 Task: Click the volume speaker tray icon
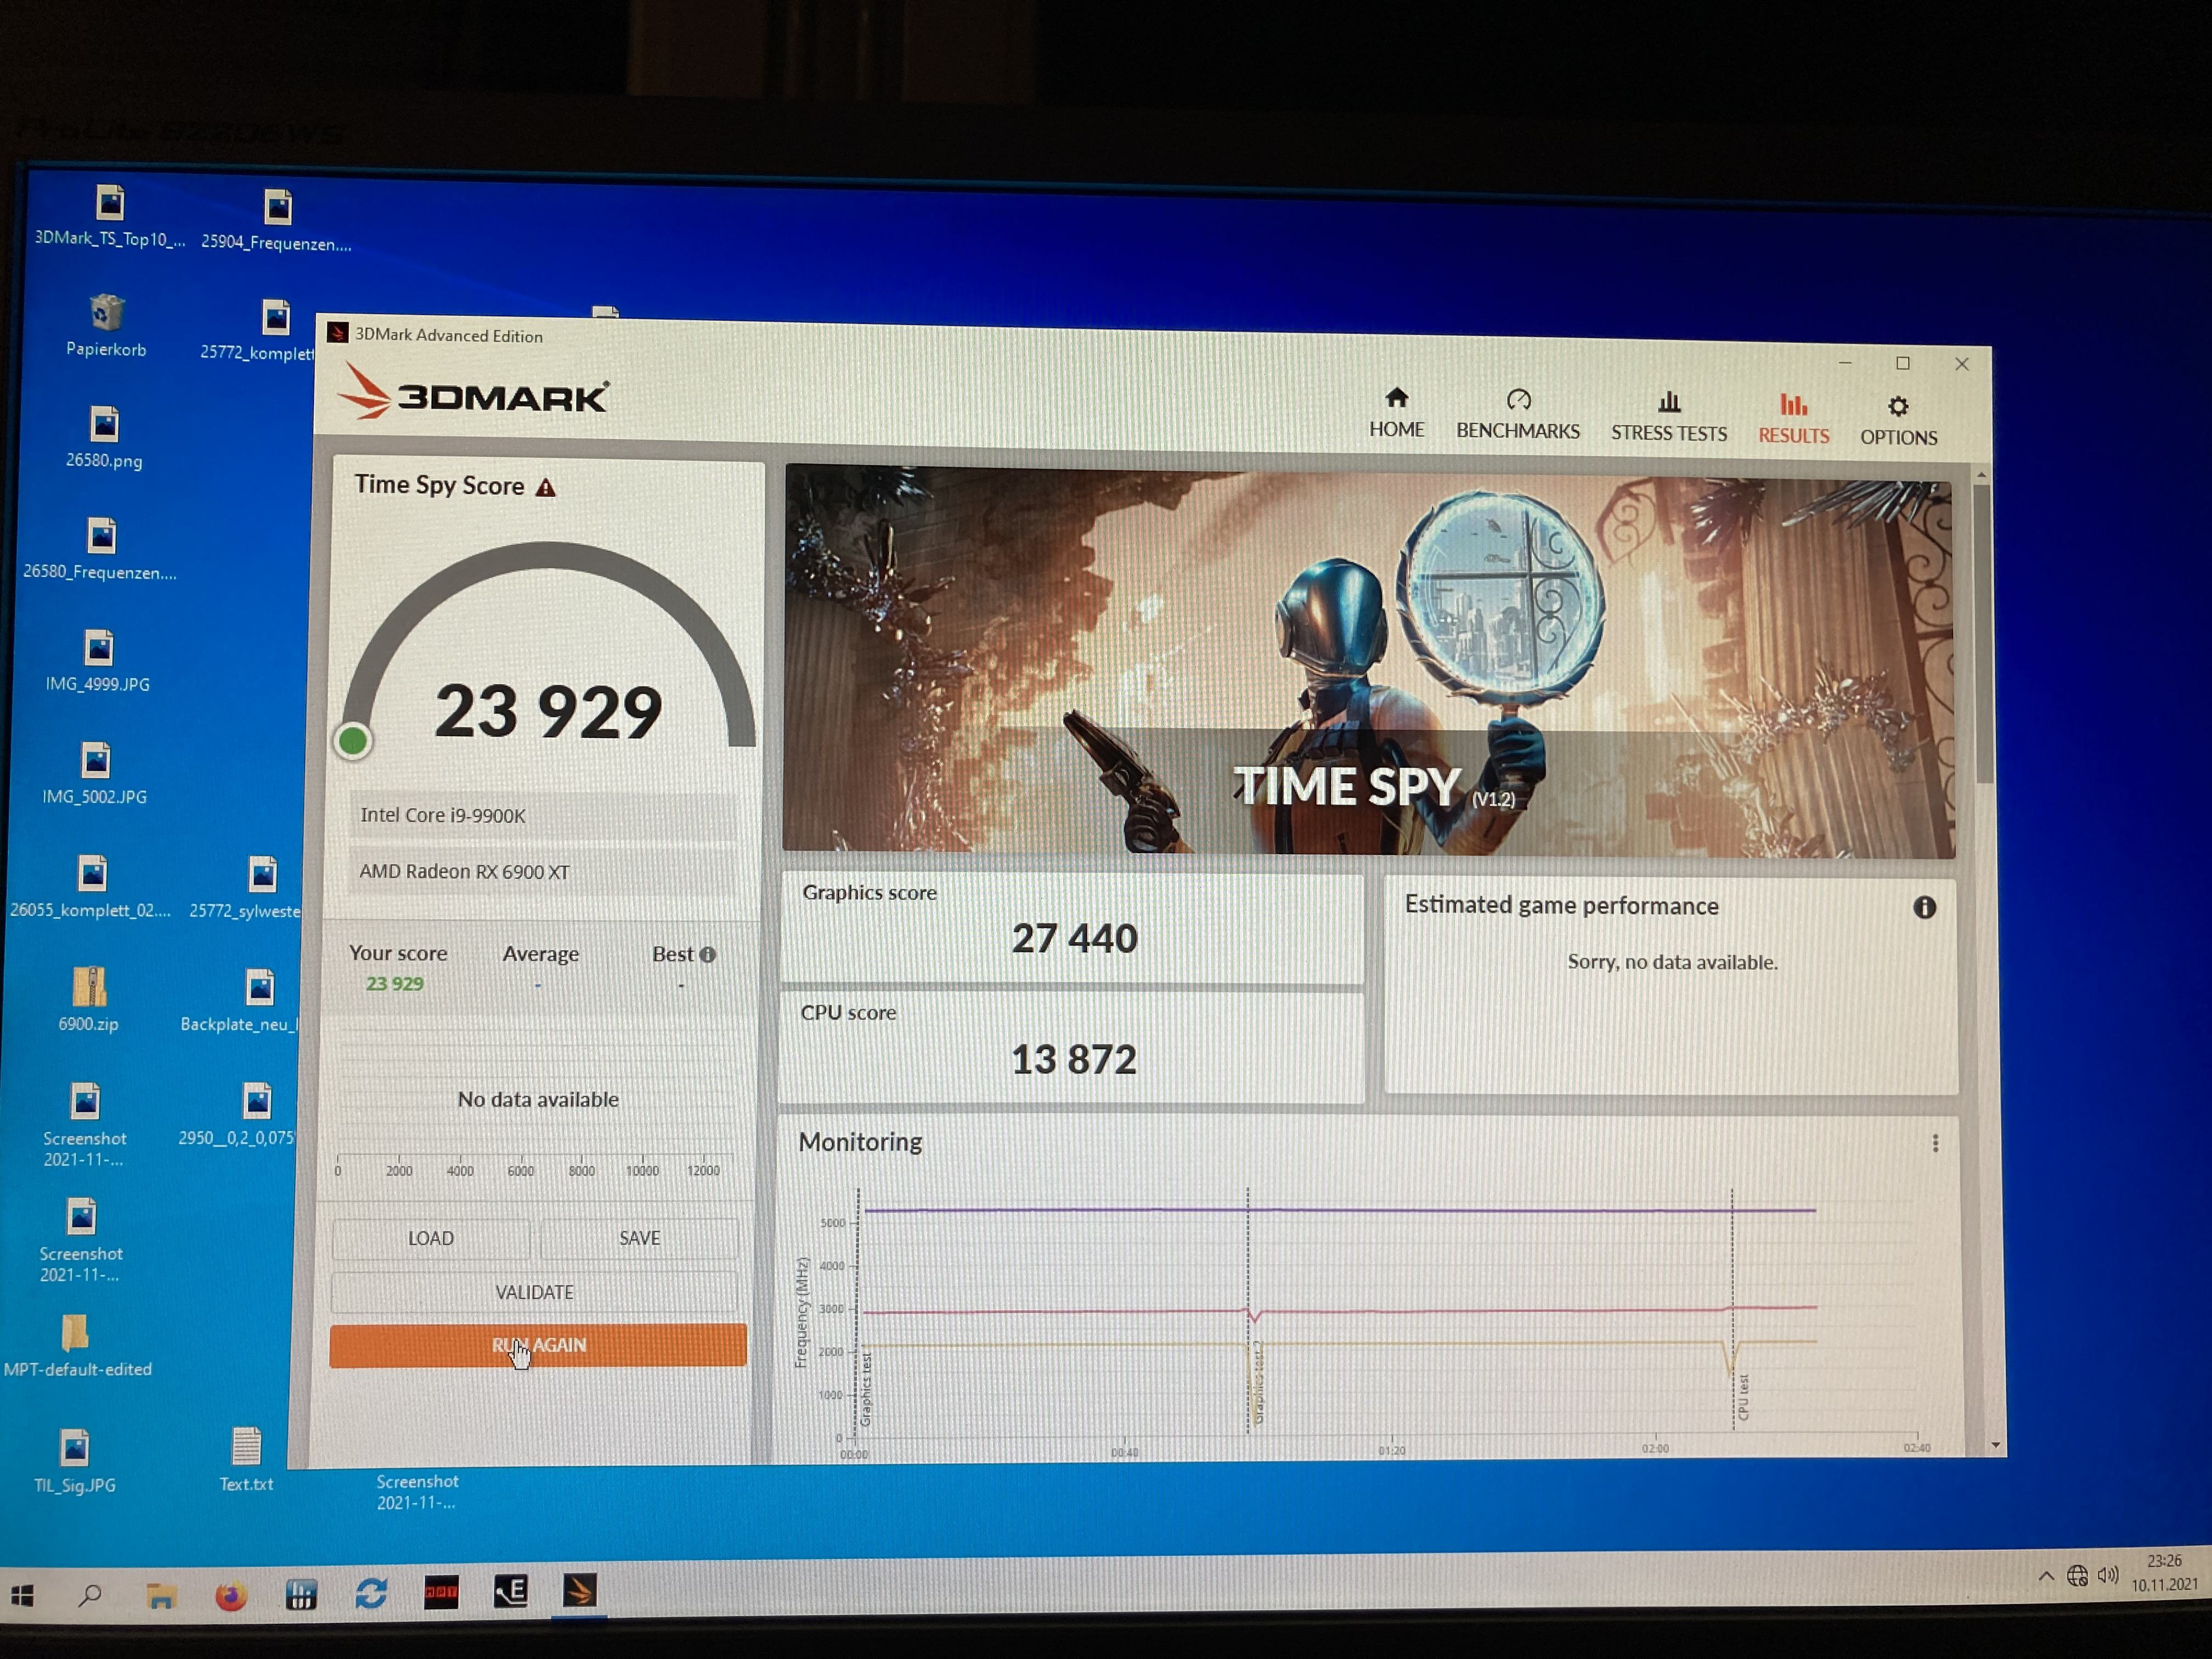tap(2108, 1577)
